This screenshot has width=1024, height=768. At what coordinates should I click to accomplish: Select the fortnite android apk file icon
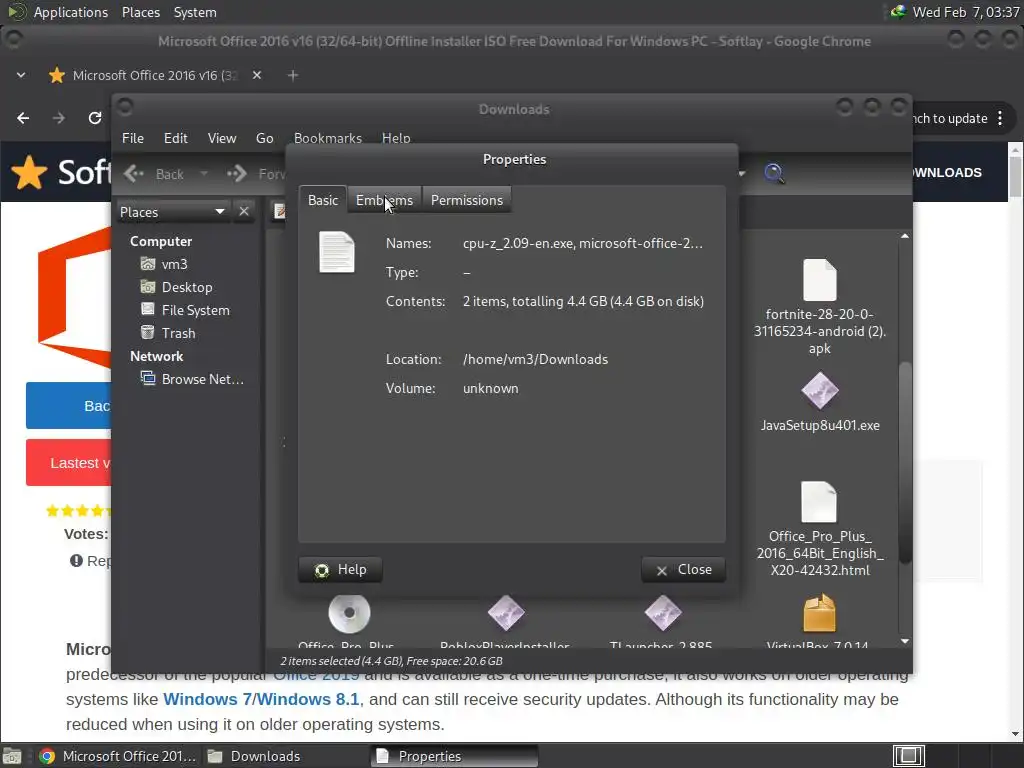(820, 280)
